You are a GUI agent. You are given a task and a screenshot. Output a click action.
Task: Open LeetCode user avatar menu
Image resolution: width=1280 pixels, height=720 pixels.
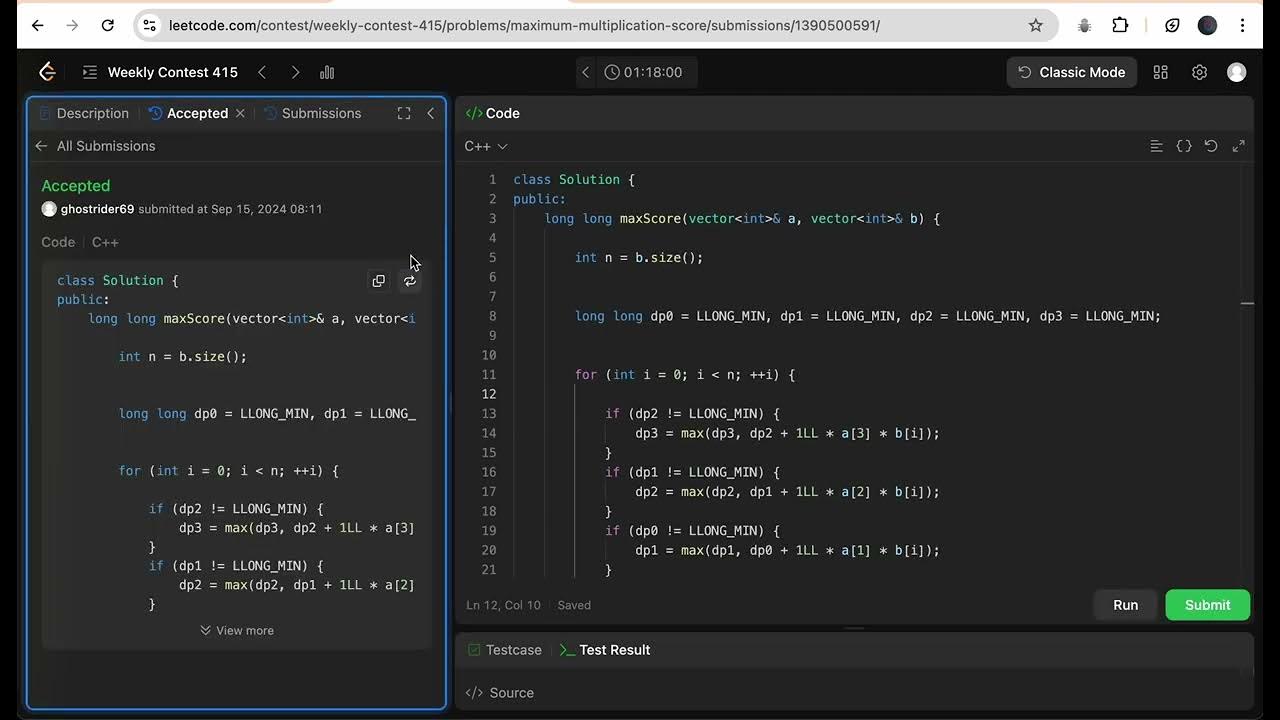click(1237, 72)
